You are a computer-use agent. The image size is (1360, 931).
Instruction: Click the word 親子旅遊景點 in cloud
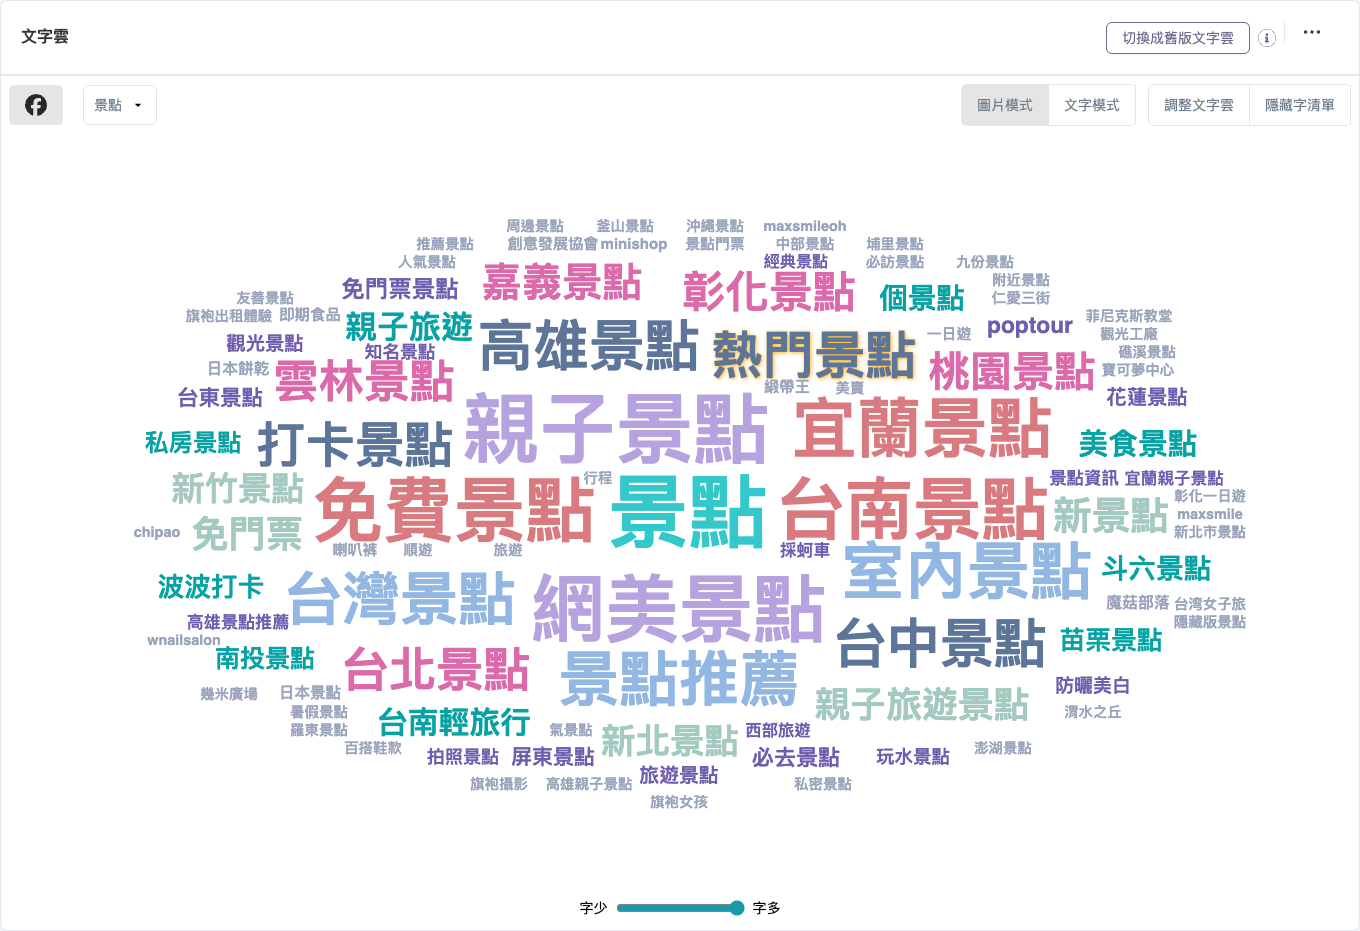pos(922,705)
